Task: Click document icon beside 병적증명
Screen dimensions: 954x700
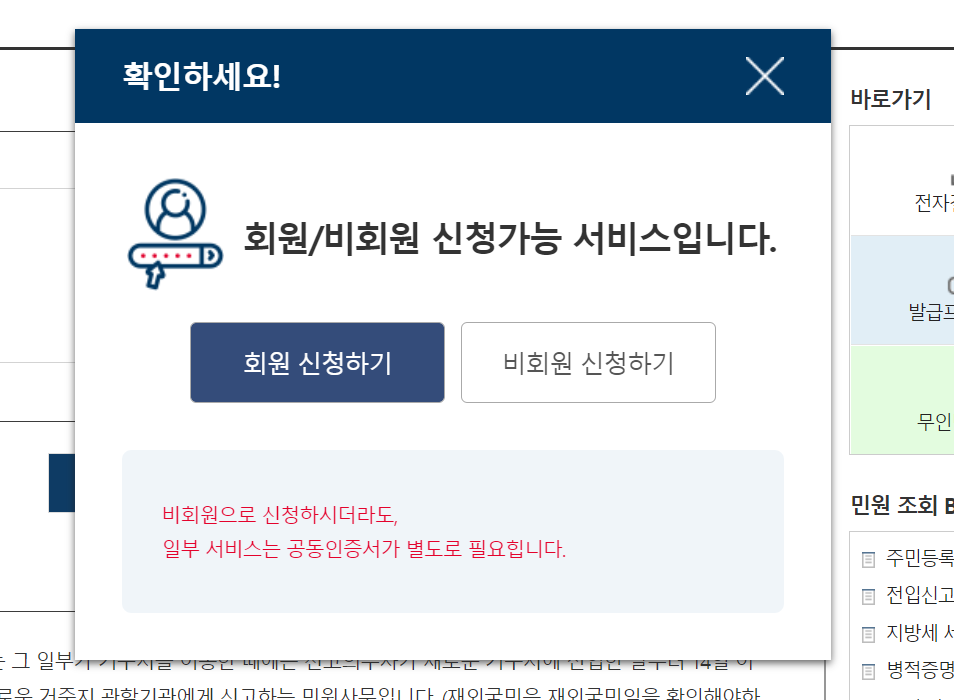Action: click(x=869, y=672)
